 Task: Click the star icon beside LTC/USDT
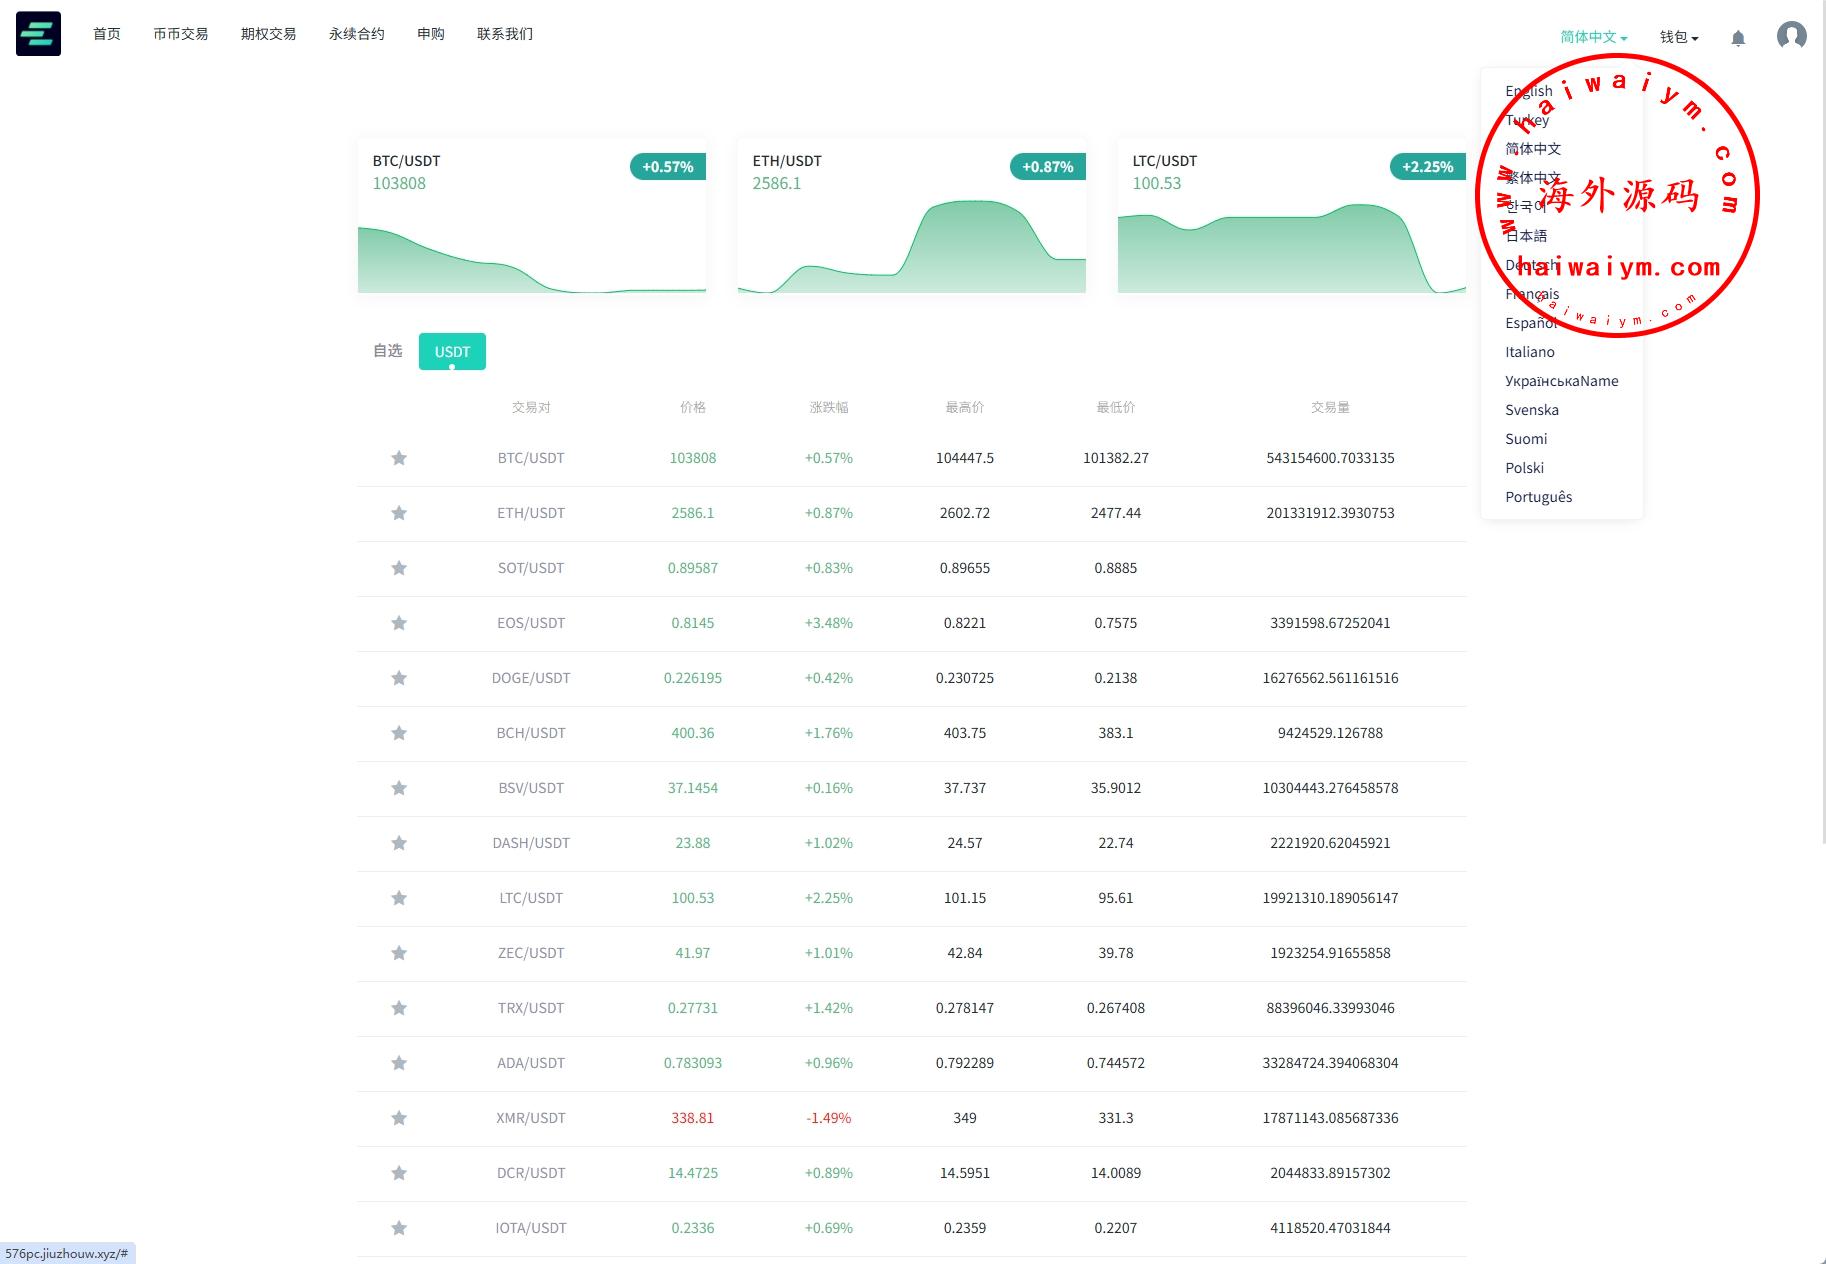399,898
